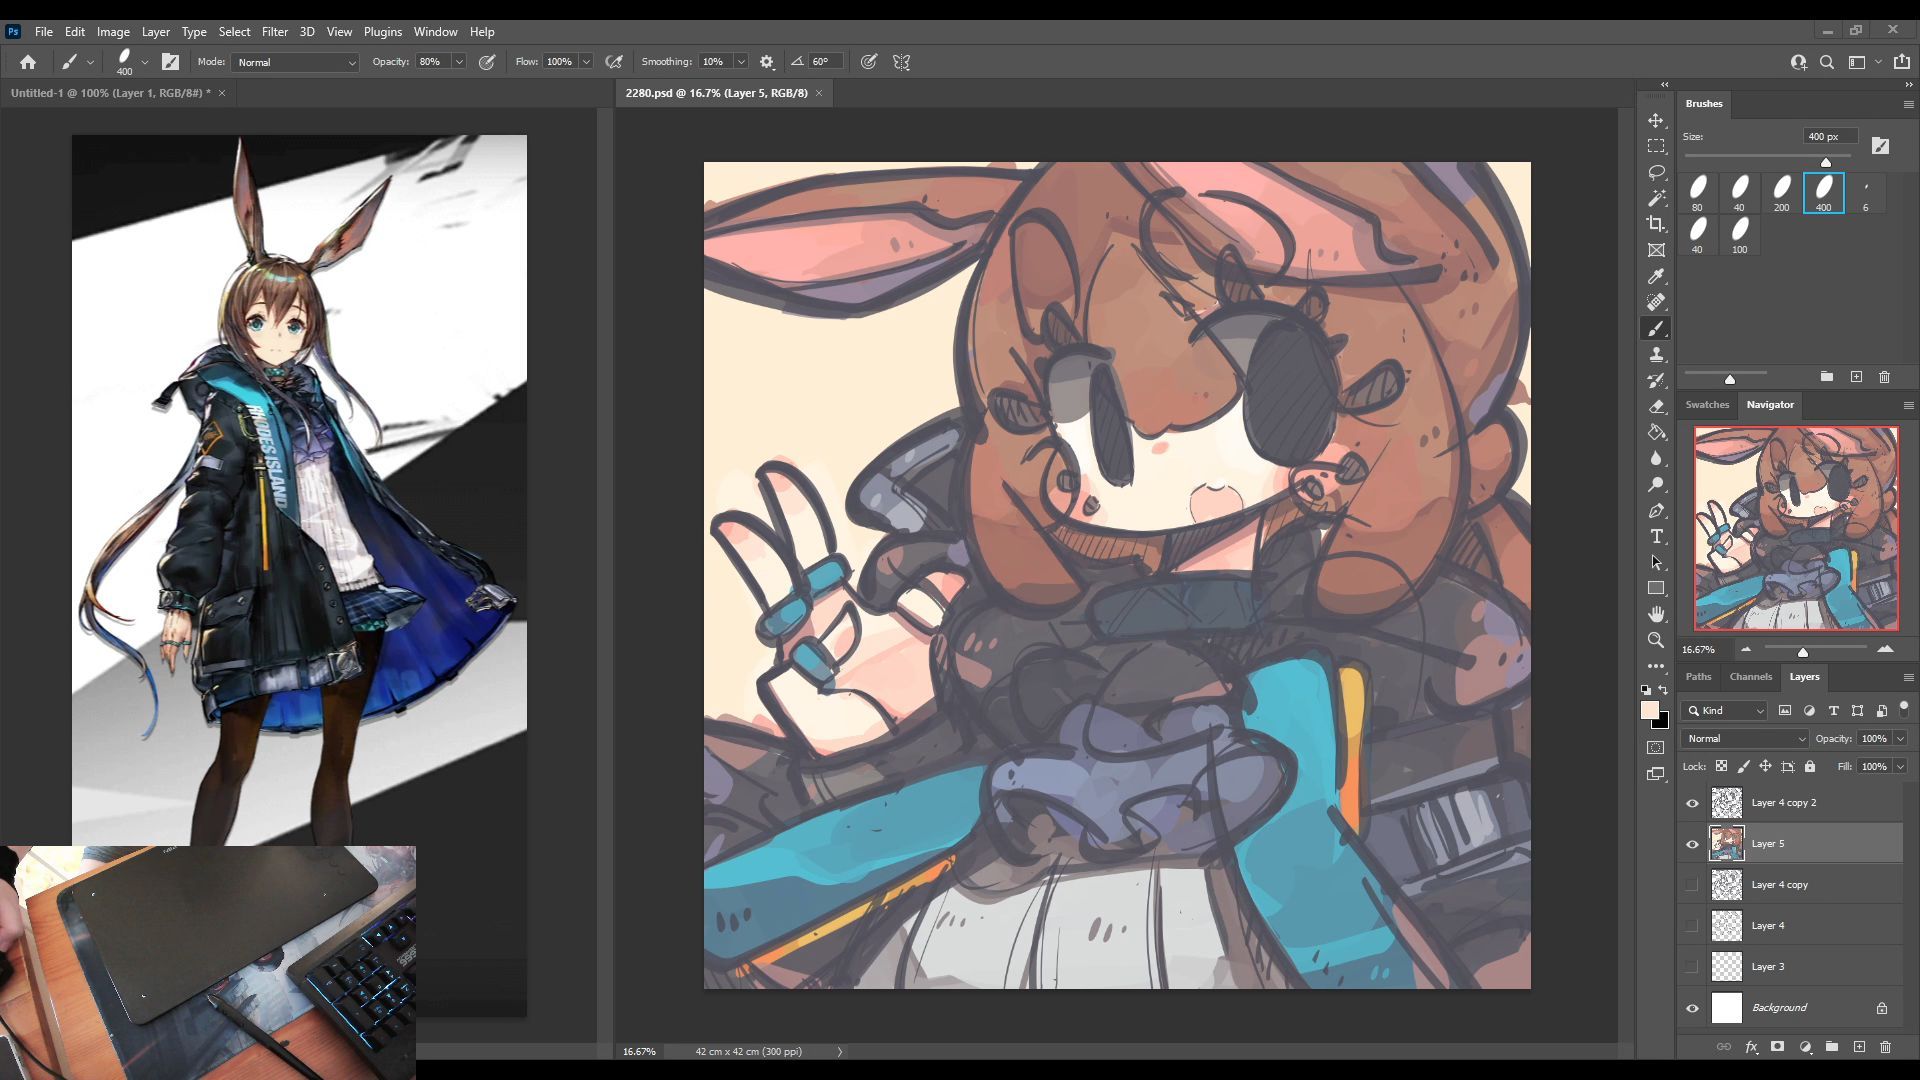Toggle pressure for opacity button
This screenshot has width=1920, height=1080.
point(487,62)
